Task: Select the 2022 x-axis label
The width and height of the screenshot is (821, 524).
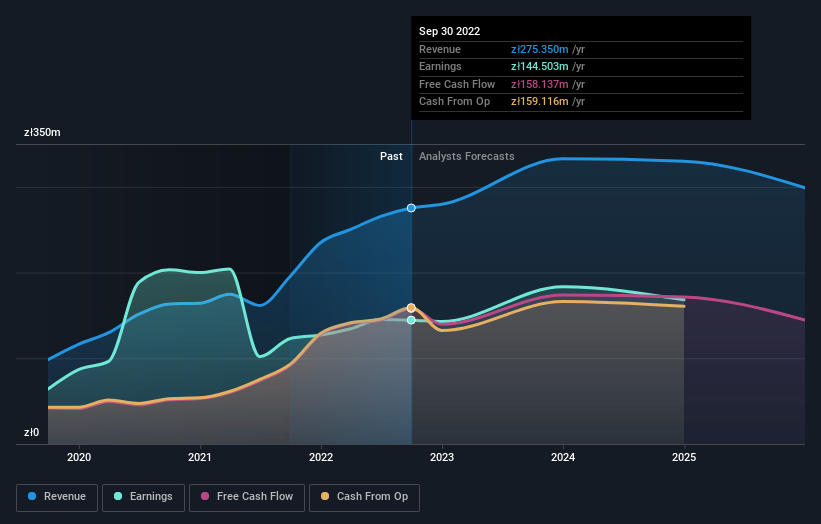Action: (321, 458)
